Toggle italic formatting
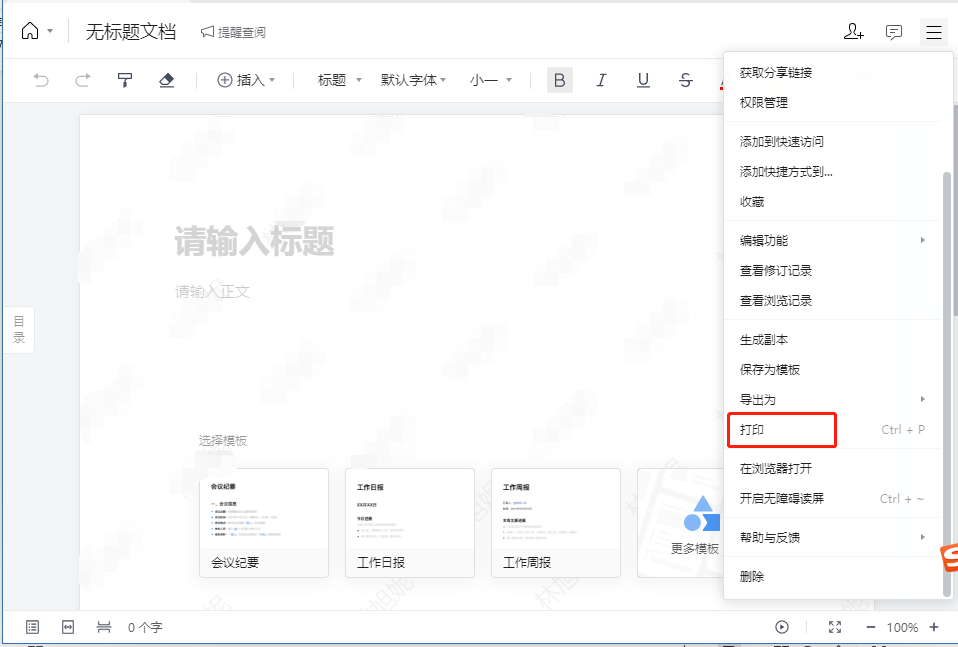958x647 pixels. coord(601,80)
